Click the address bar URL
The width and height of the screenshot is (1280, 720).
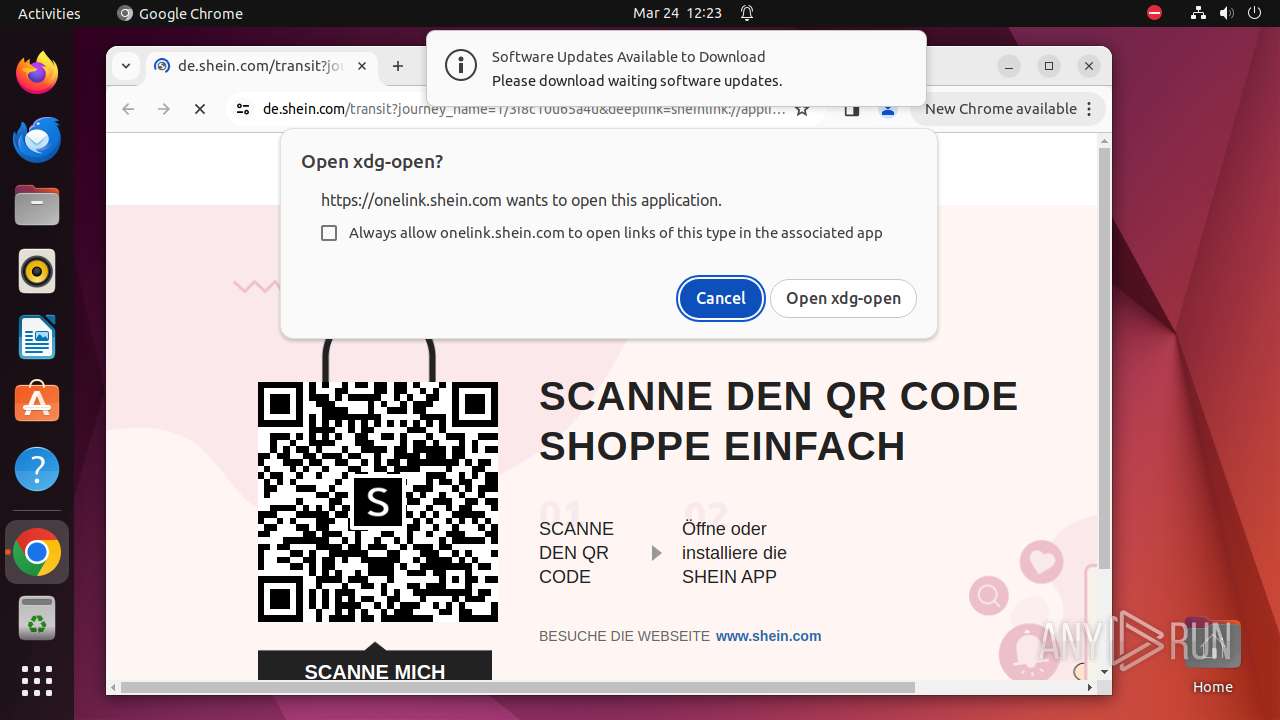(x=524, y=109)
